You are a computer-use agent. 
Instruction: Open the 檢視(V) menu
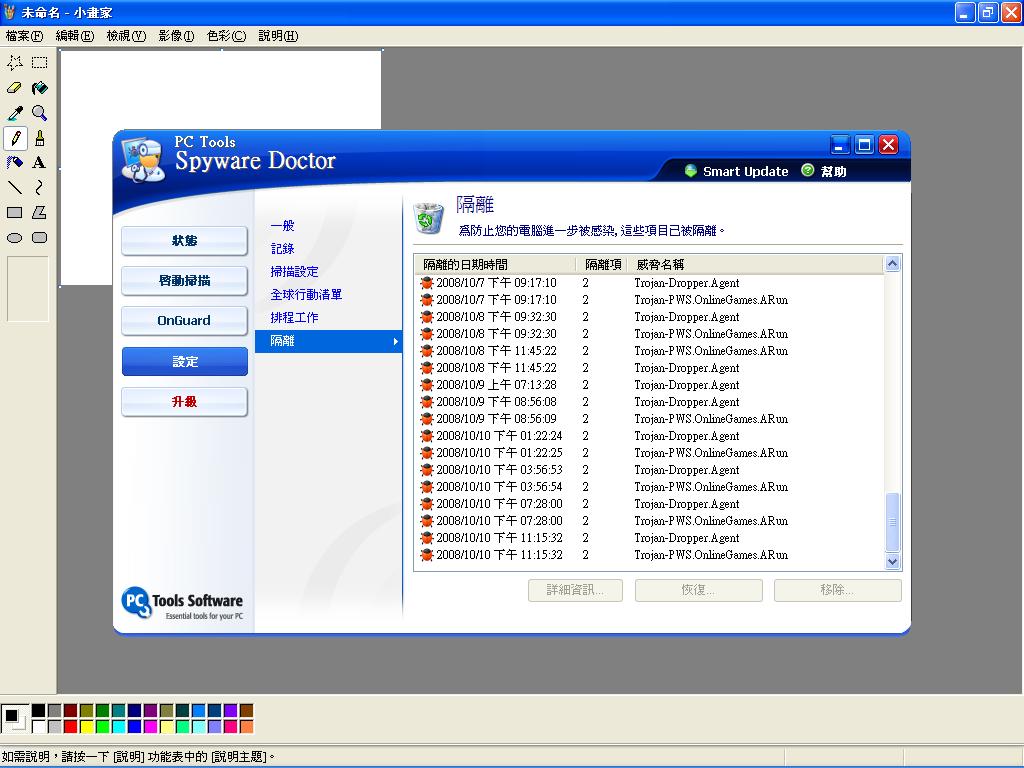(126, 36)
